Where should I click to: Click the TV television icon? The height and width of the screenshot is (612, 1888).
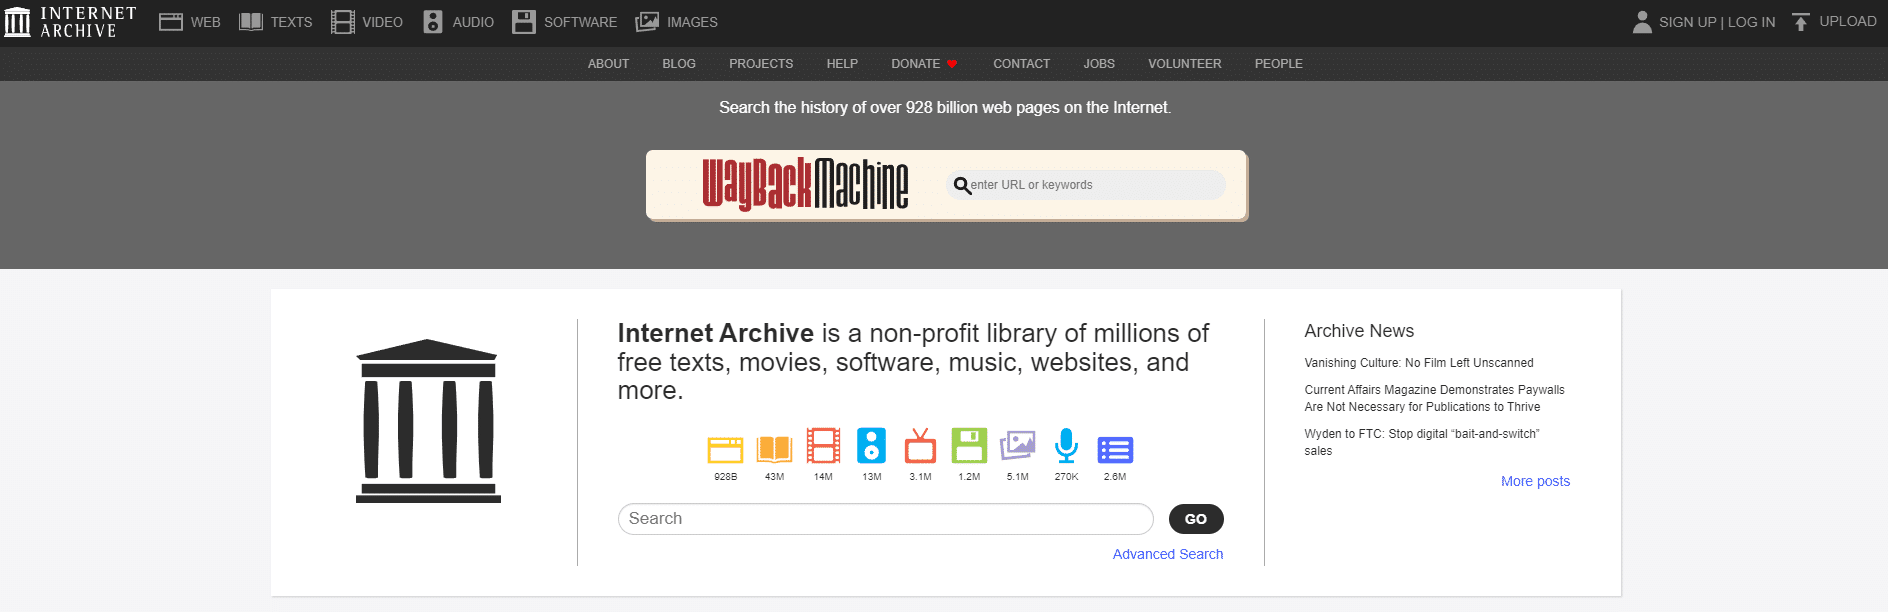920,446
